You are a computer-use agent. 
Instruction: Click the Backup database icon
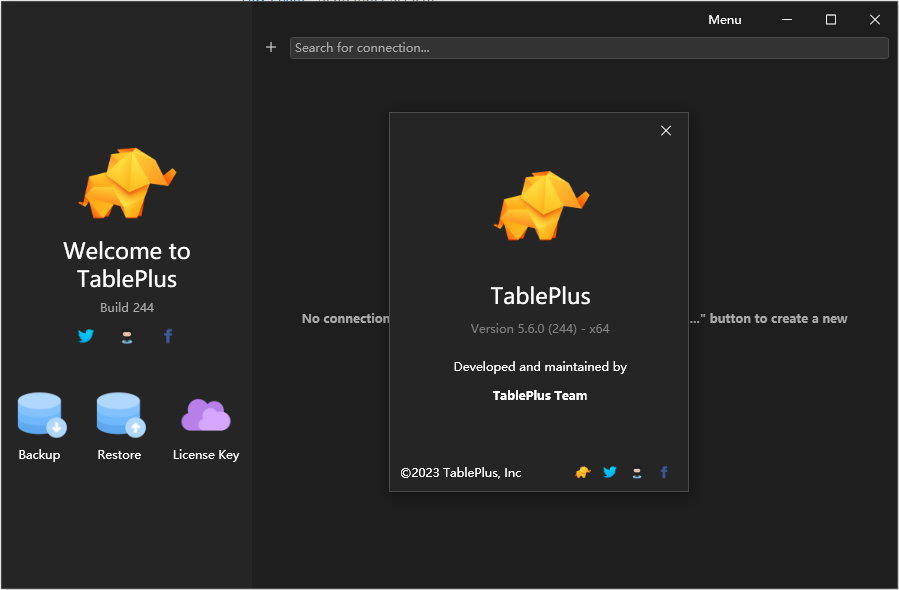click(42, 415)
